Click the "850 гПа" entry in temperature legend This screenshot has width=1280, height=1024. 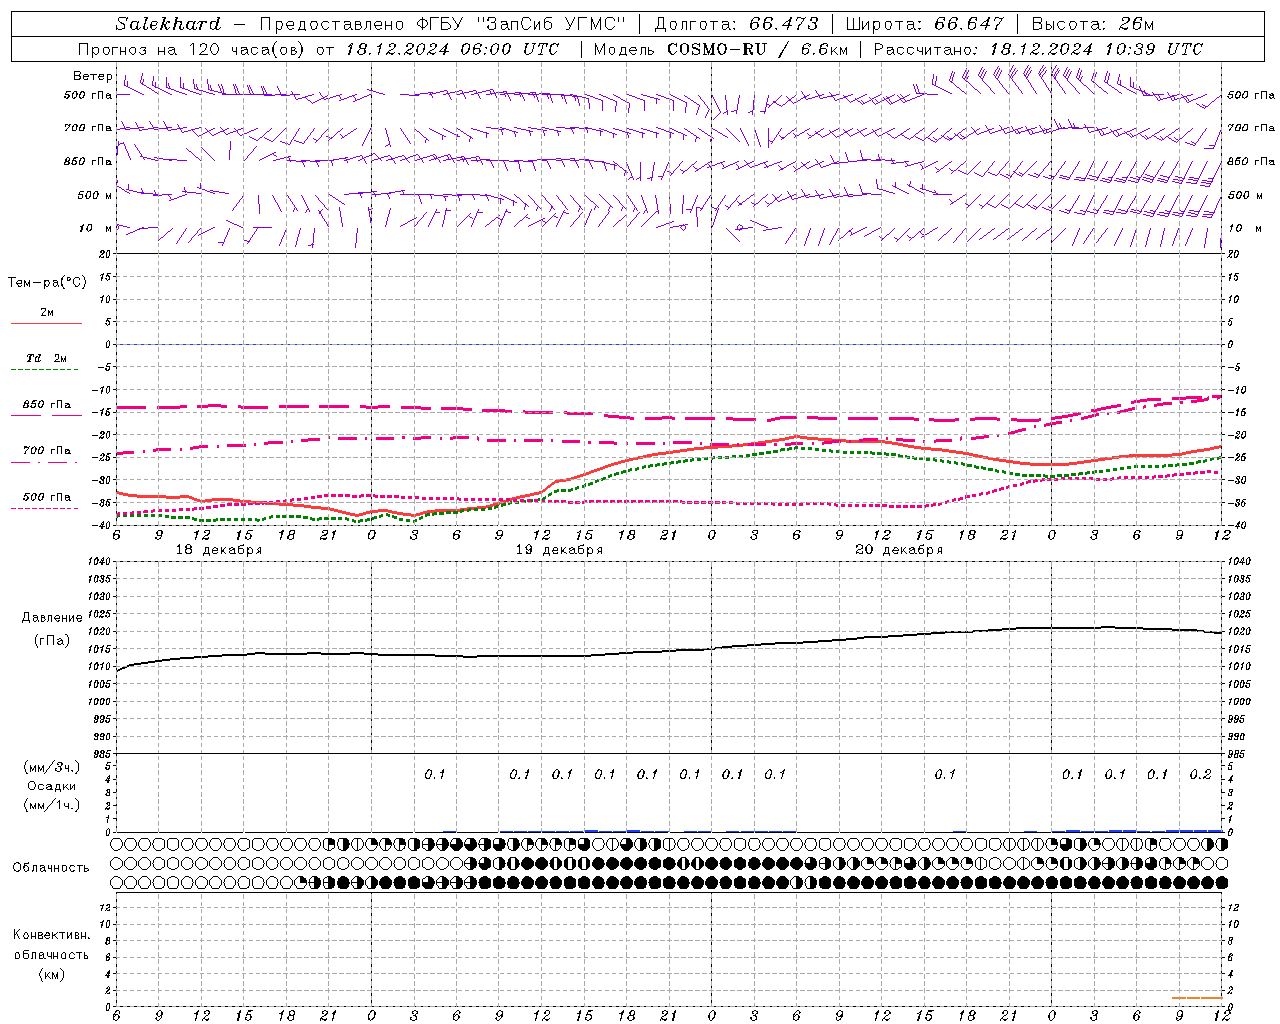coord(47,405)
